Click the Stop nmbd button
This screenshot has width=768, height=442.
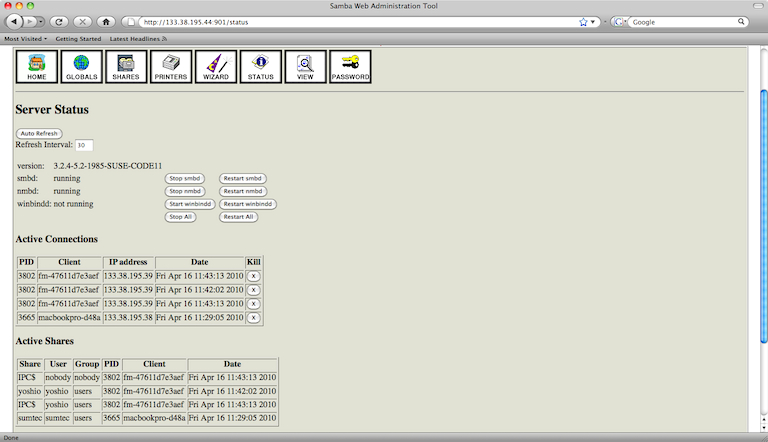(x=185, y=191)
